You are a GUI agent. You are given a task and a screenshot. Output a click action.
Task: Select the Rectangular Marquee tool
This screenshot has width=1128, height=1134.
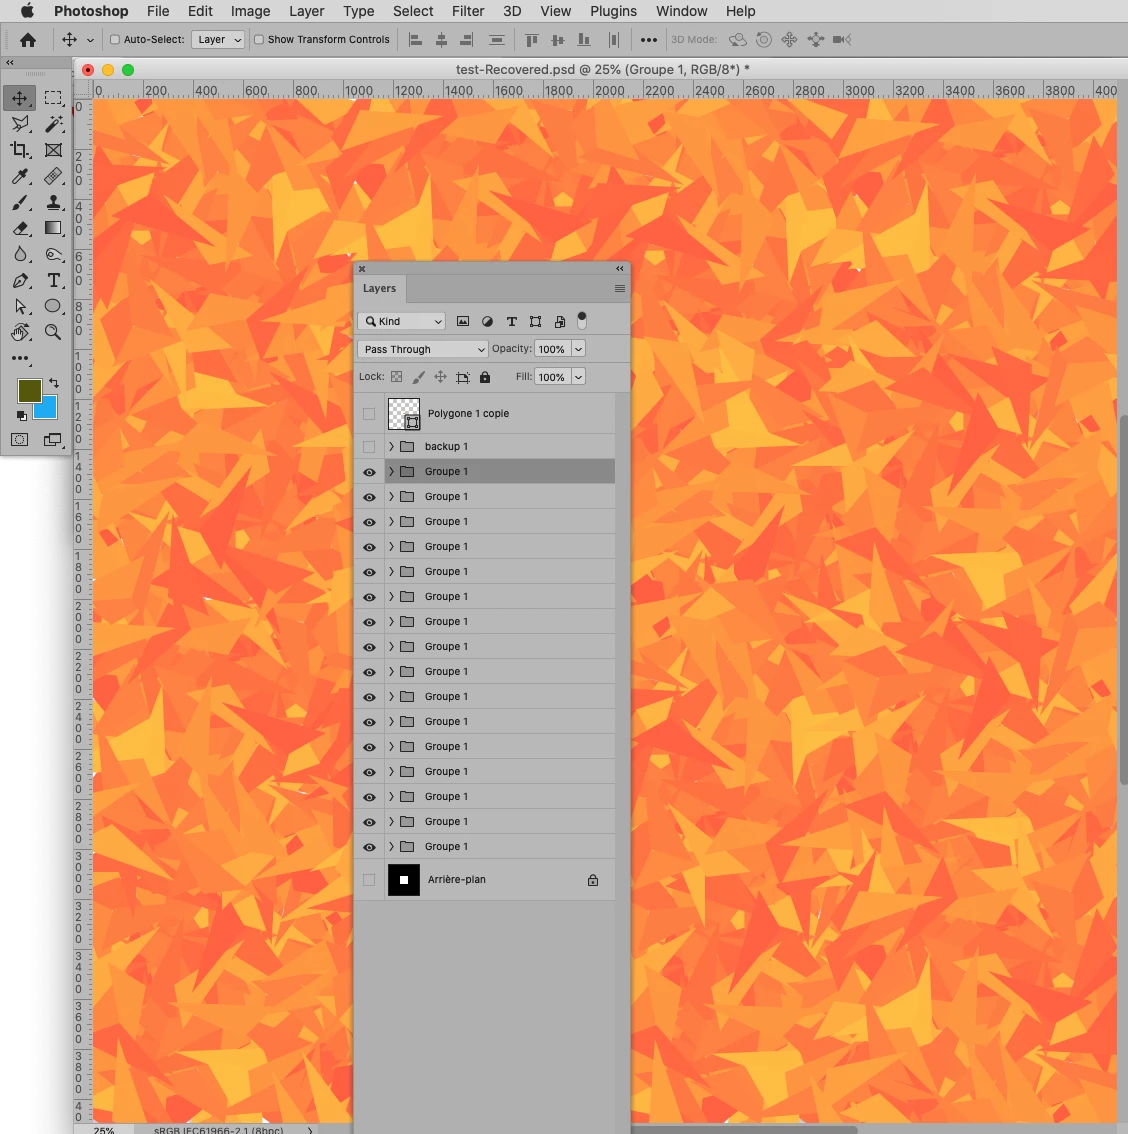point(54,98)
